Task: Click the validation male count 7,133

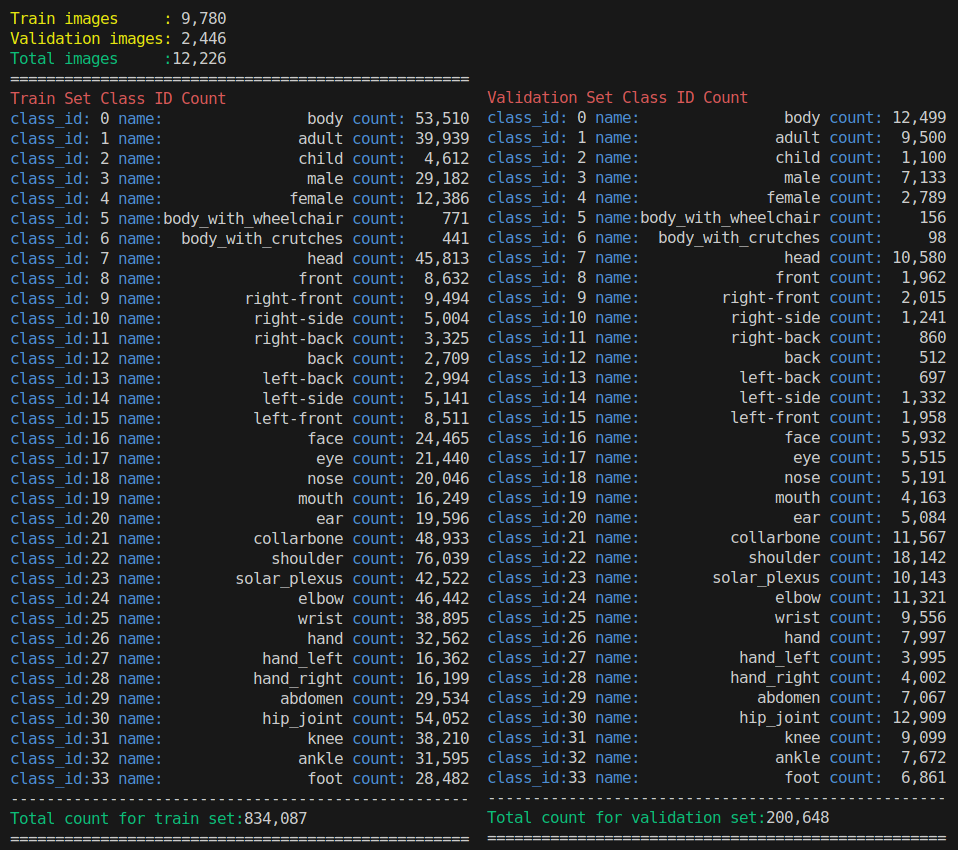Action: [x=924, y=178]
